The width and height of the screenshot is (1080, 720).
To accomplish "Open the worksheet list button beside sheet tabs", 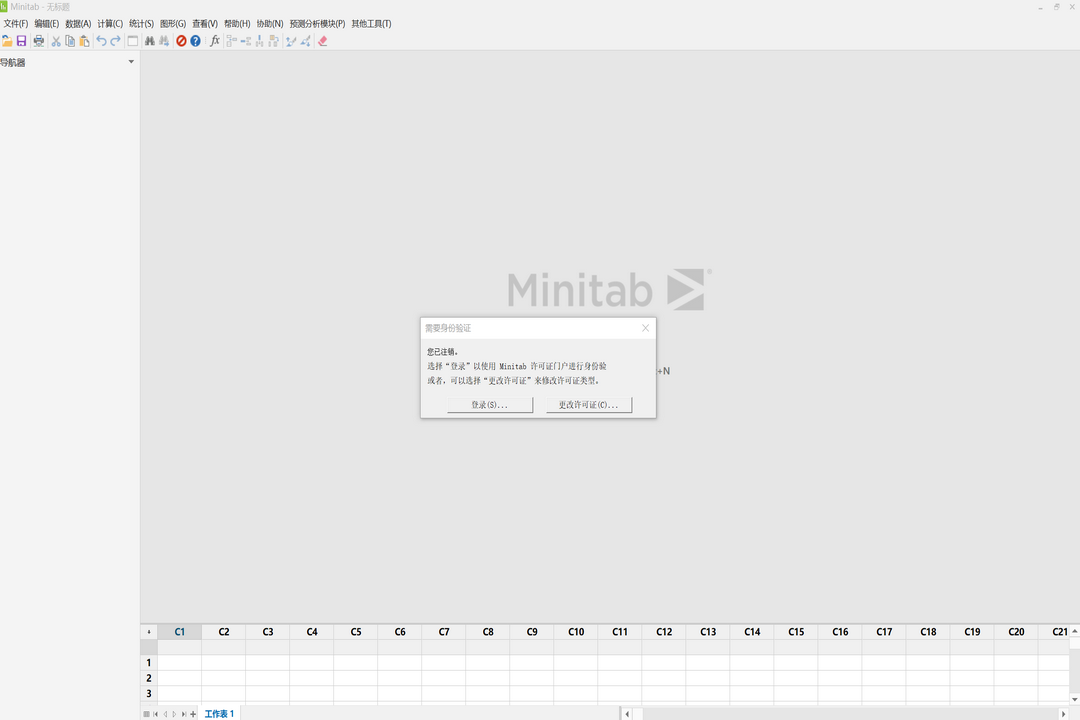I will 146,714.
